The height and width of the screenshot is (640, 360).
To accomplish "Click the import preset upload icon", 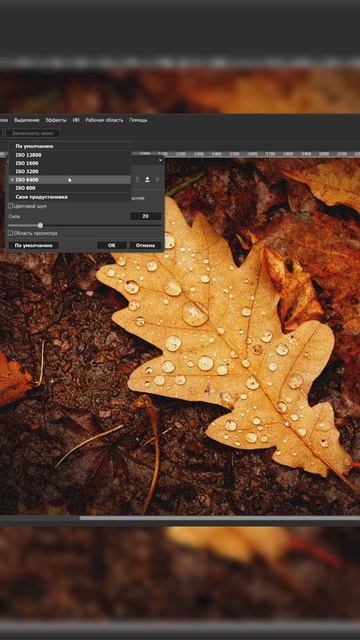I will [147, 180].
